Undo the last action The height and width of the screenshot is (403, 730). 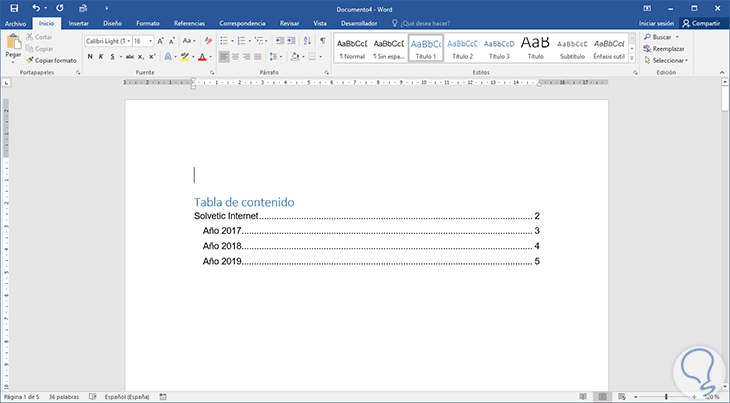click(36, 8)
